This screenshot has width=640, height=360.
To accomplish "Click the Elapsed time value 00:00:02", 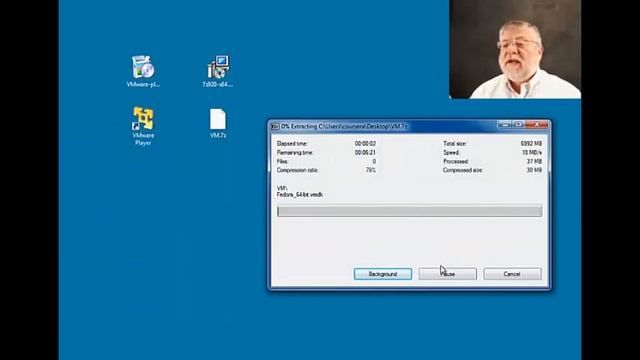I will pyautogui.click(x=365, y=144).
